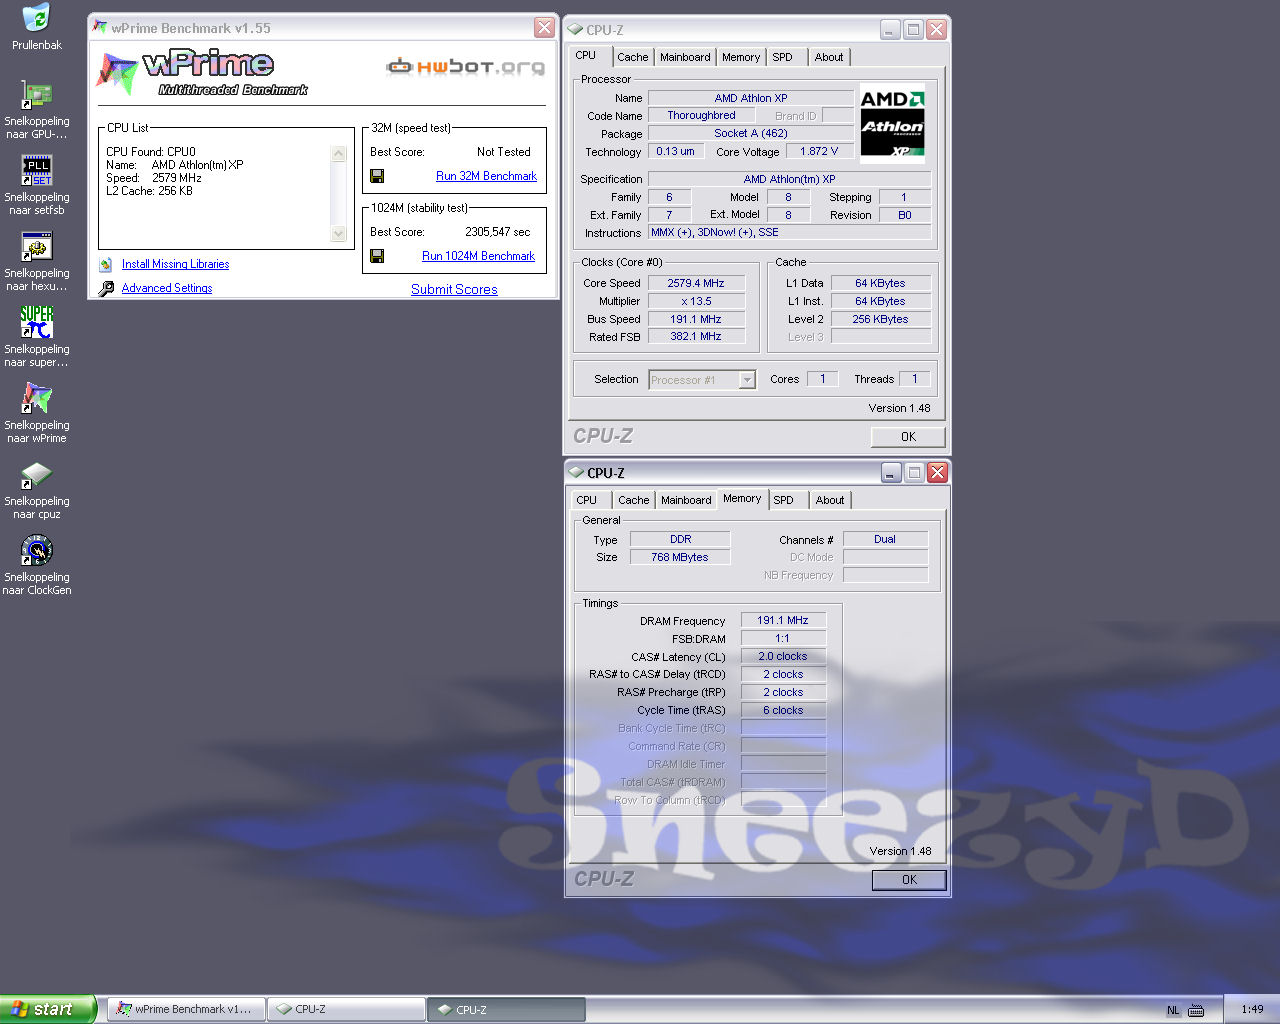Select About tab in lower CPU-Z window
Screen dimensions: 1280x1024
point(829,500)
